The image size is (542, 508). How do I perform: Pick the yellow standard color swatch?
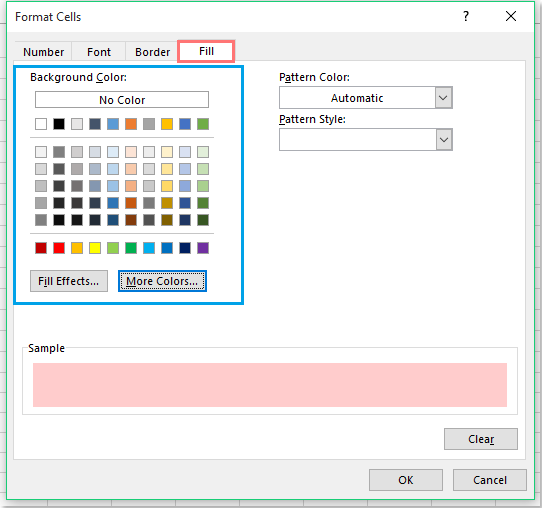(x=95, y=248)
